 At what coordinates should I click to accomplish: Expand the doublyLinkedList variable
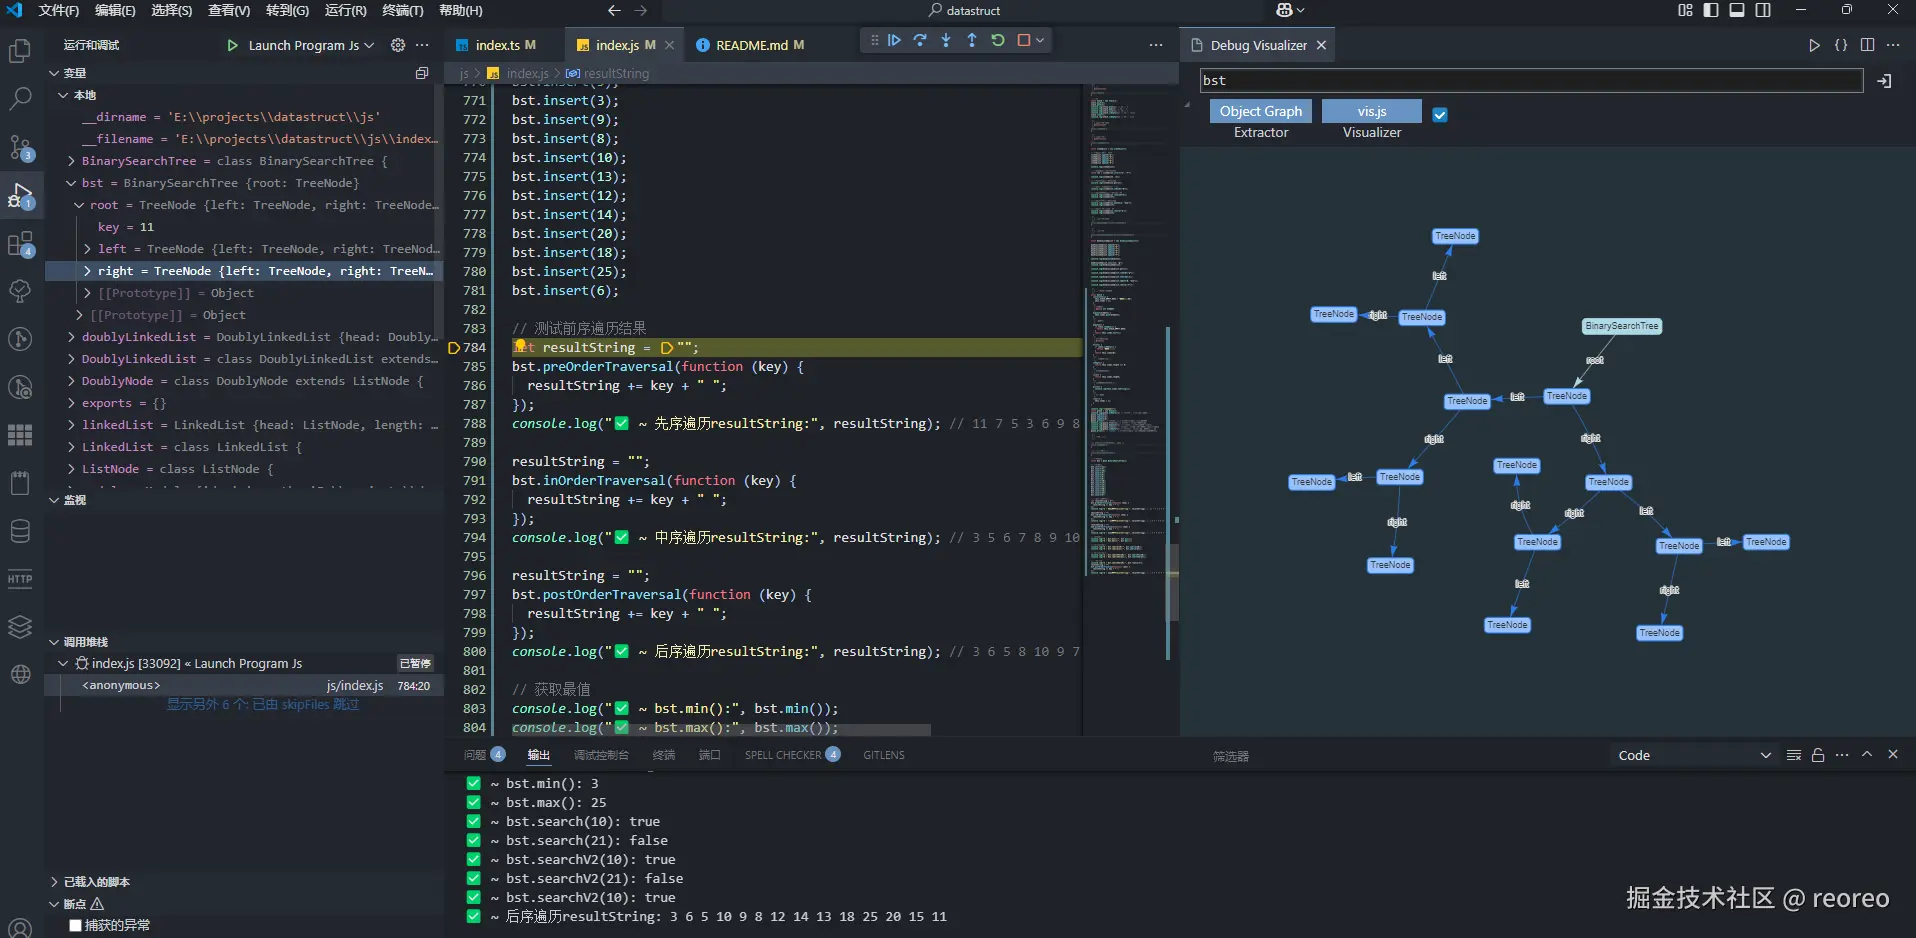pyautogui.click(x=71, y=337)
